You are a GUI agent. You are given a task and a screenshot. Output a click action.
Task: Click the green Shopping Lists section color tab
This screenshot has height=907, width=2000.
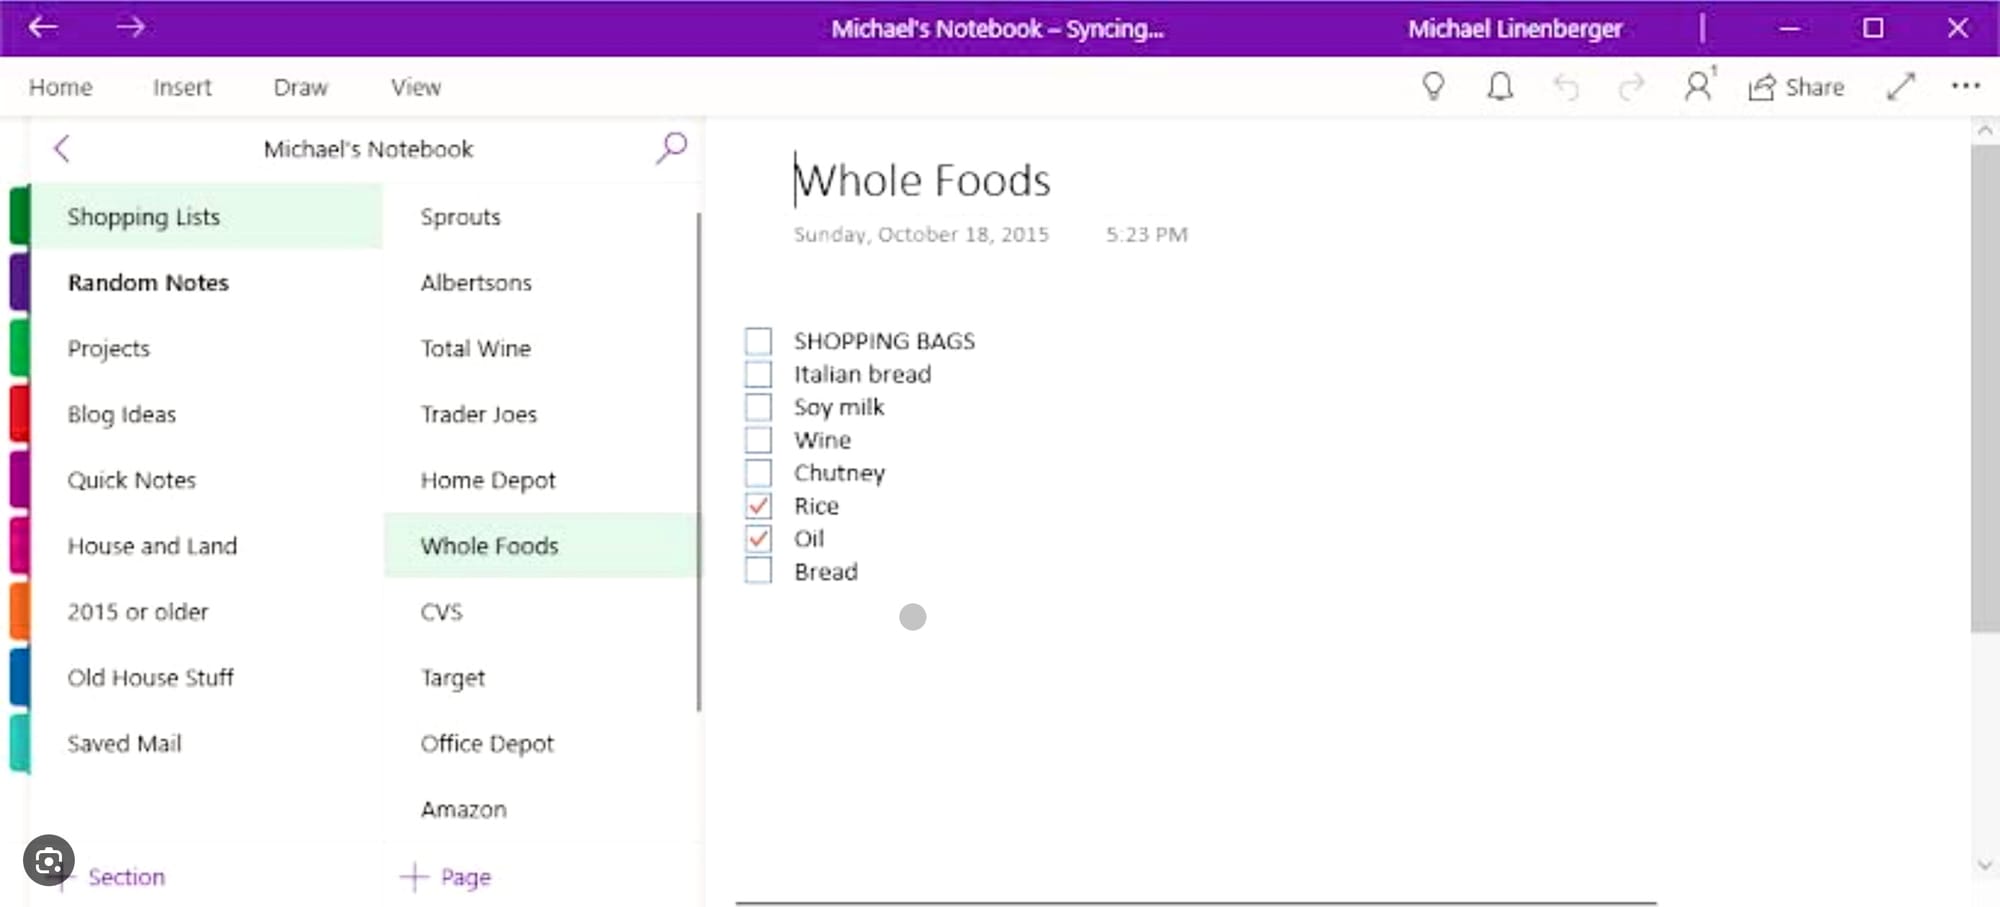[x=19, y=216]
